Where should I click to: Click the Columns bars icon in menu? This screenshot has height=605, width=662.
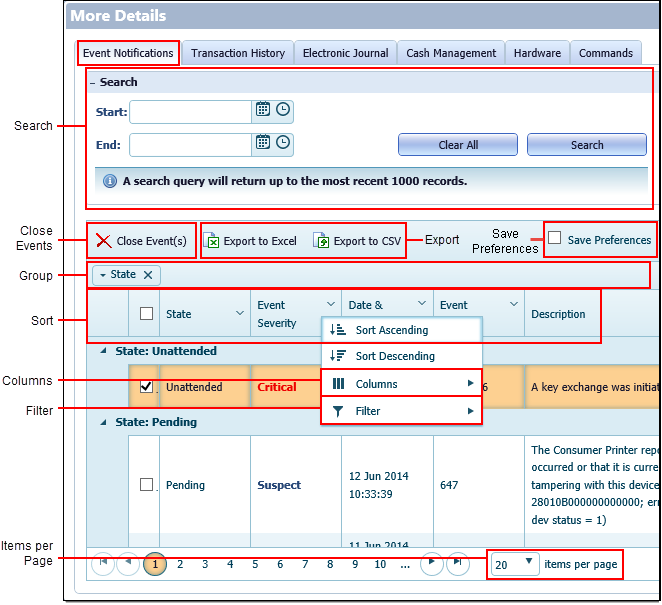pyautogui.click(x=338, y=383)
